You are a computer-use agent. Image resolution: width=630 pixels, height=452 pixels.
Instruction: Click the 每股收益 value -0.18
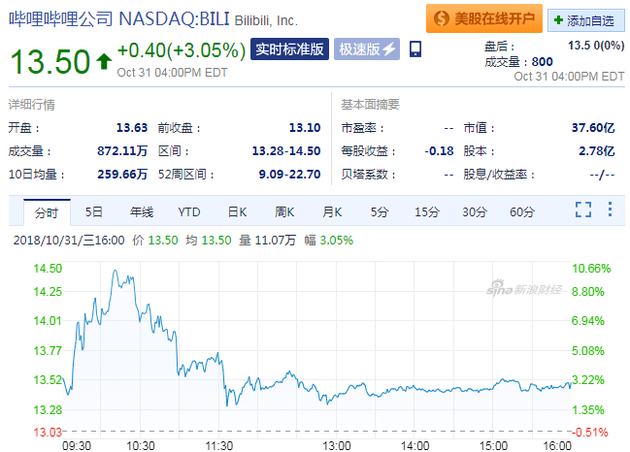point(439,151)
